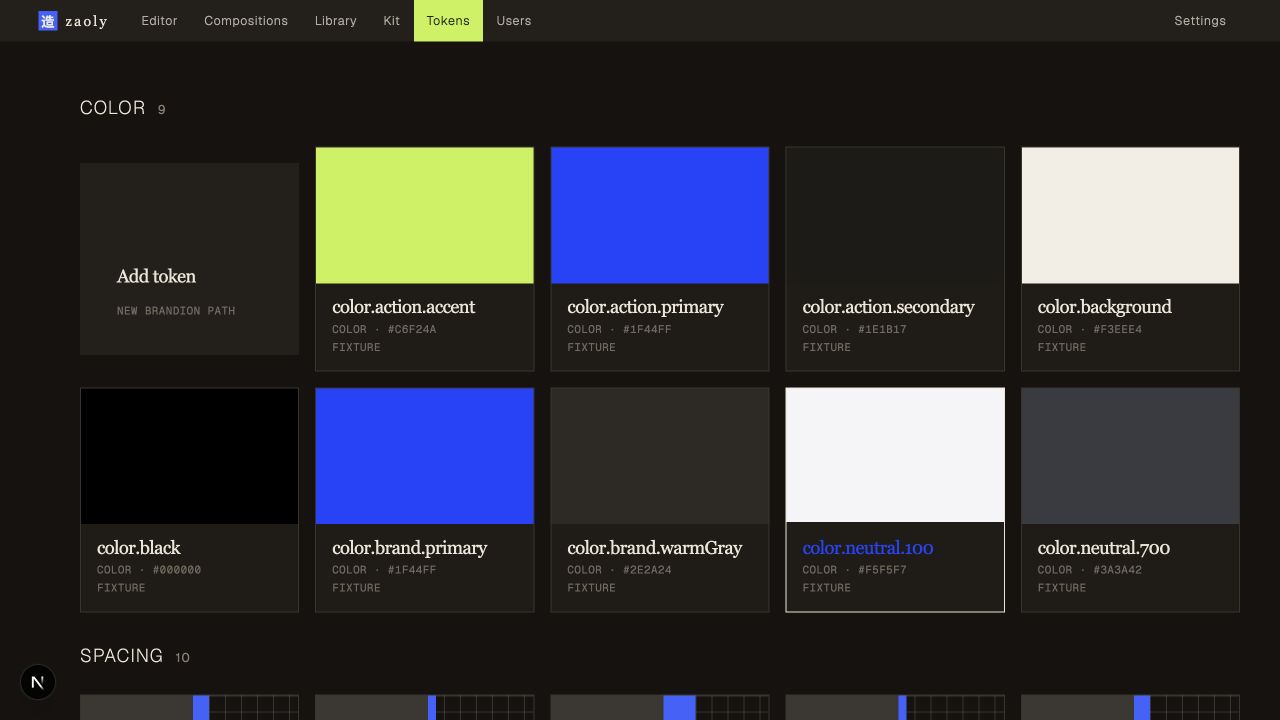This screenshot has height=720, width=1280.
Task: Click the COLOR section heading
Action: [x=113, y=108]
